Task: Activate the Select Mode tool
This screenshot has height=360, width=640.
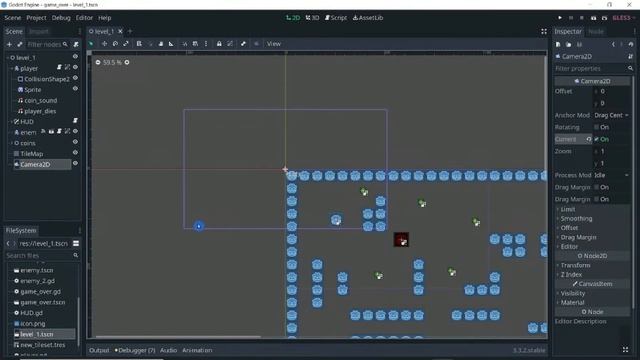Action: pyautogui.click(x=91, y=44)
